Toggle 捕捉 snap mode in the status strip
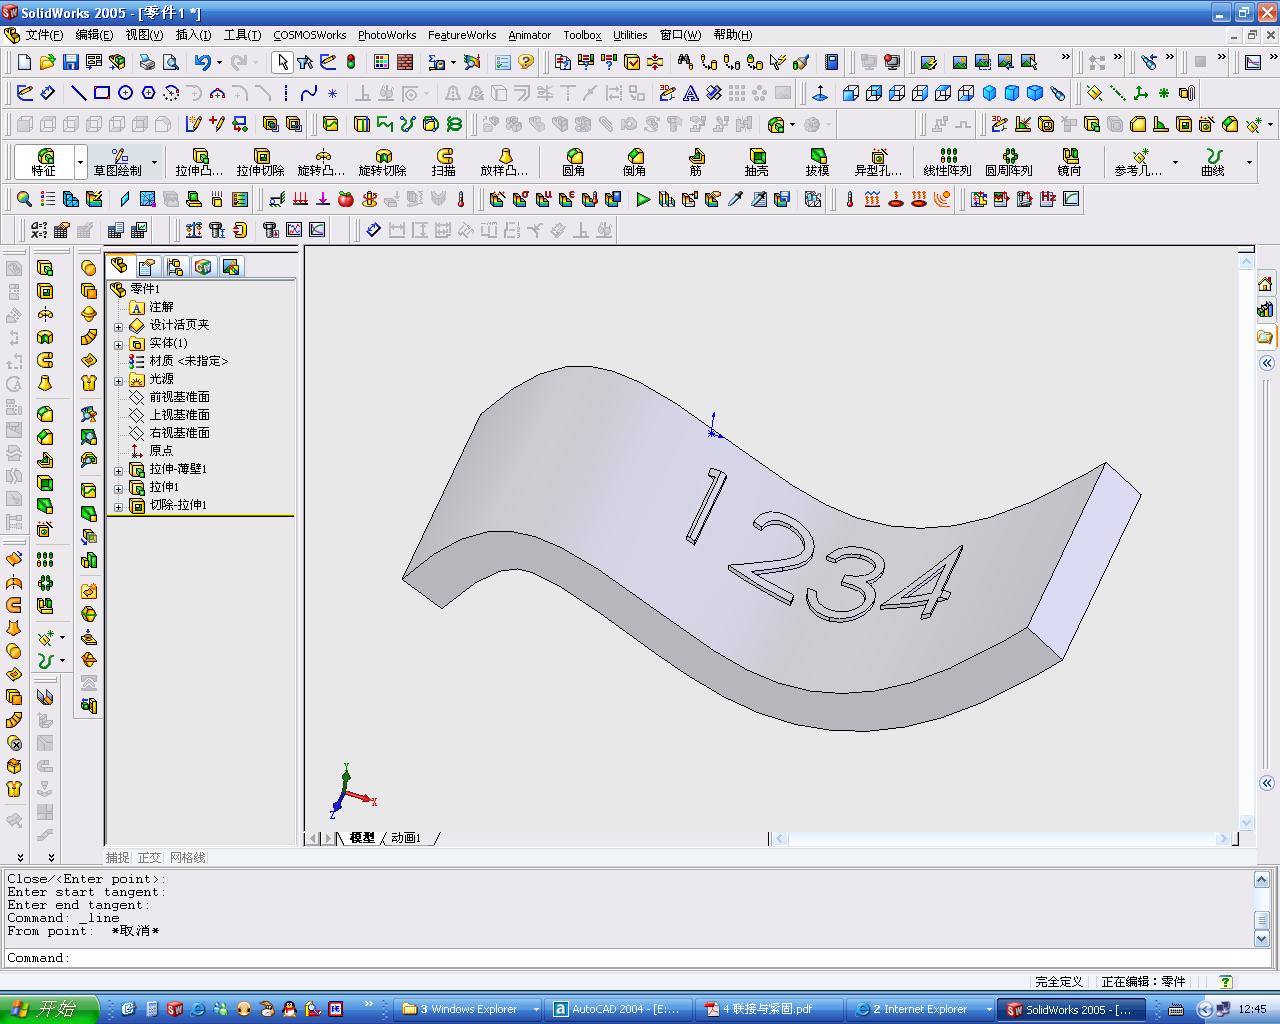The image size is (1280, 1024). point(118,858)
